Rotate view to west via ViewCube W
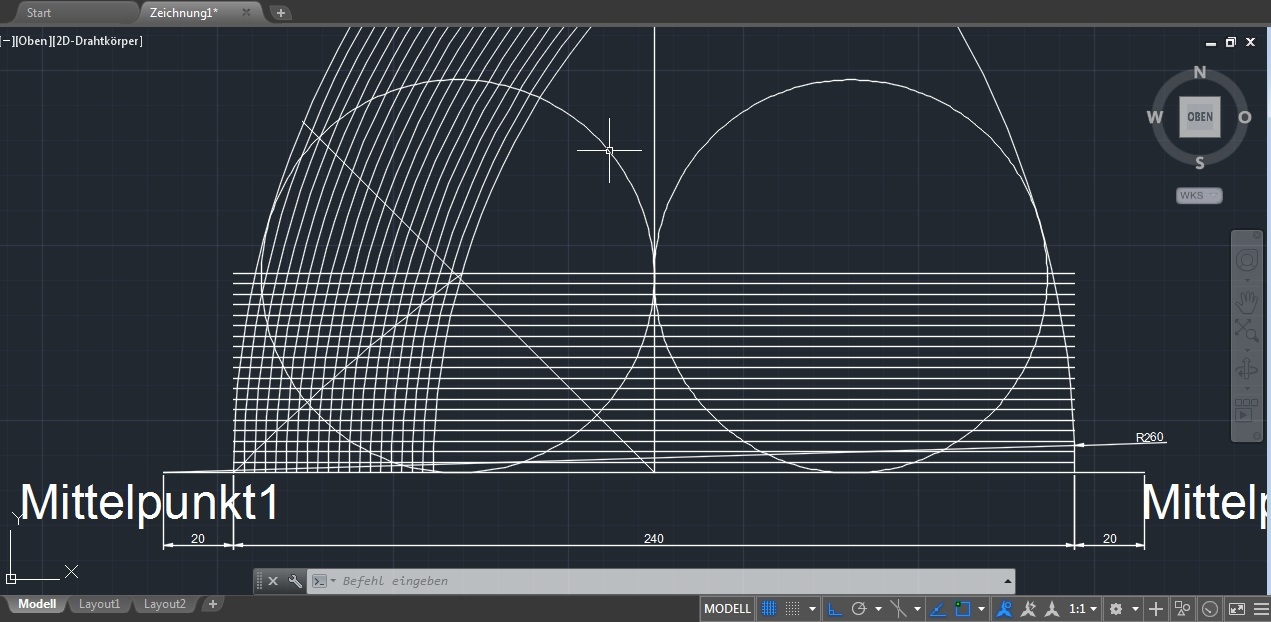This screenshot has width=1271, height=622. (x=1154, y=117)
